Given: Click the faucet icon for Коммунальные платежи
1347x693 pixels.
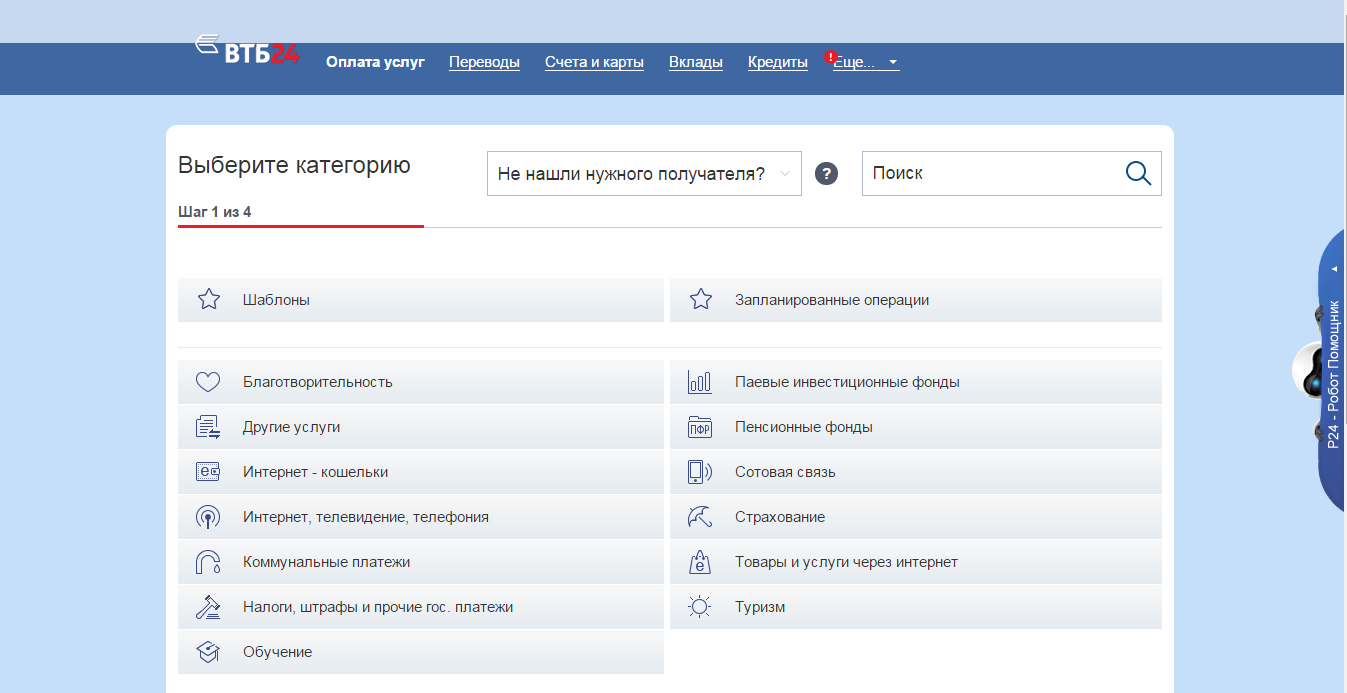Looking at the screenshot, I should pos(208,562).
